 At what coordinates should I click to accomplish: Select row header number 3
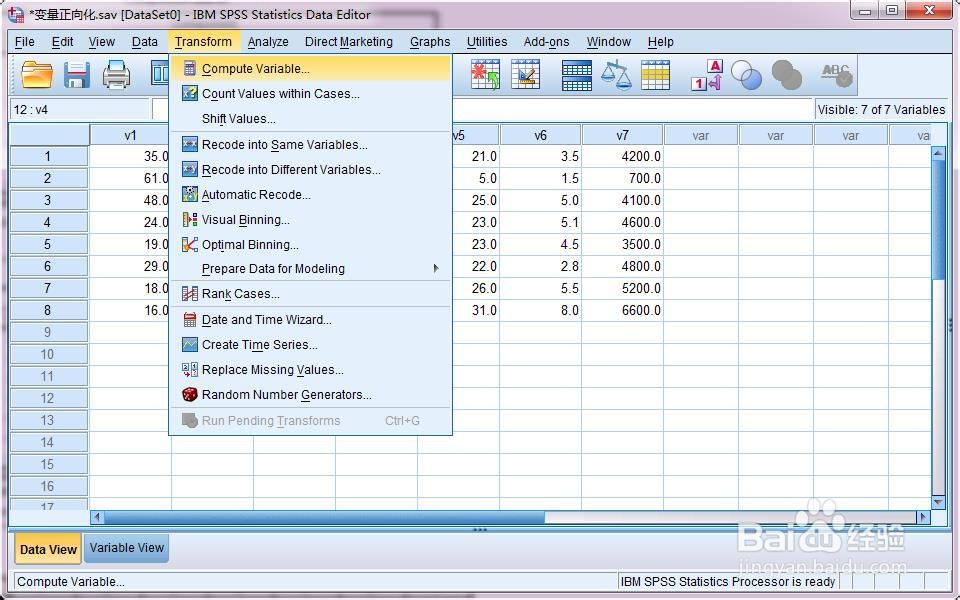(x=48, y=200)
